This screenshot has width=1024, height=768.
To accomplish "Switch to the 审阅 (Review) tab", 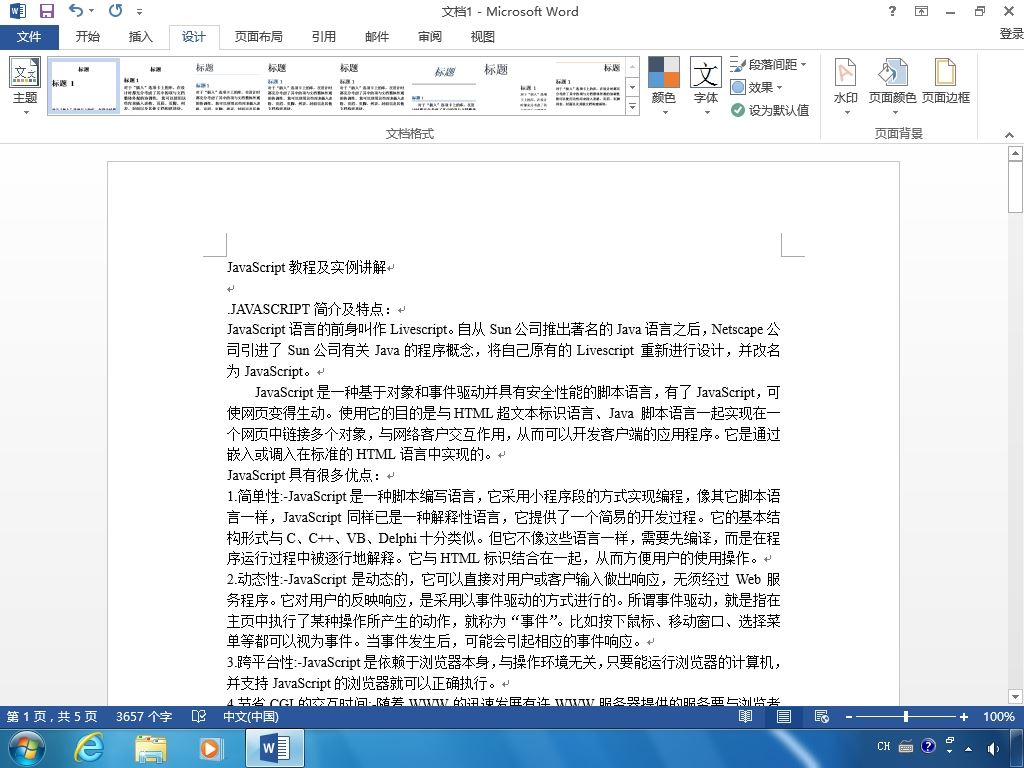I will click(x=430, y=37).
